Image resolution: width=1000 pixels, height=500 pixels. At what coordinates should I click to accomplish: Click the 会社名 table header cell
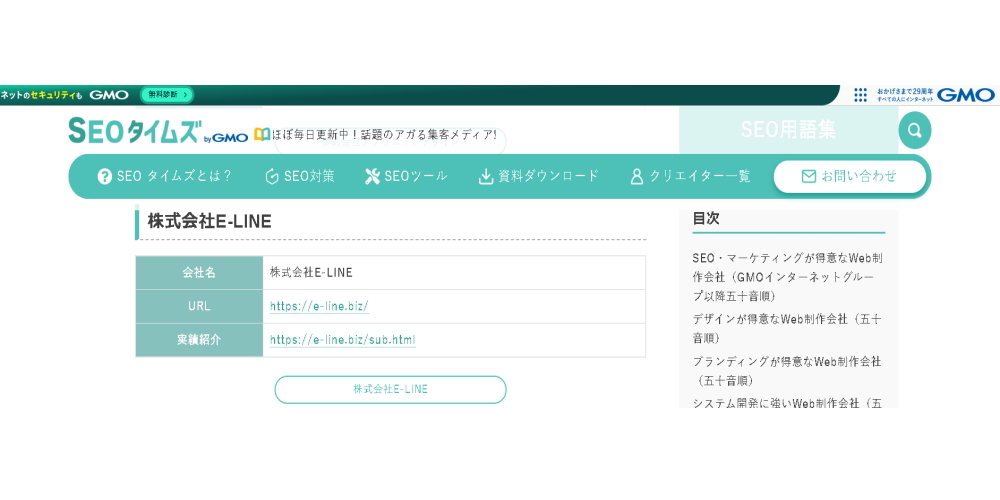point(199,272)
